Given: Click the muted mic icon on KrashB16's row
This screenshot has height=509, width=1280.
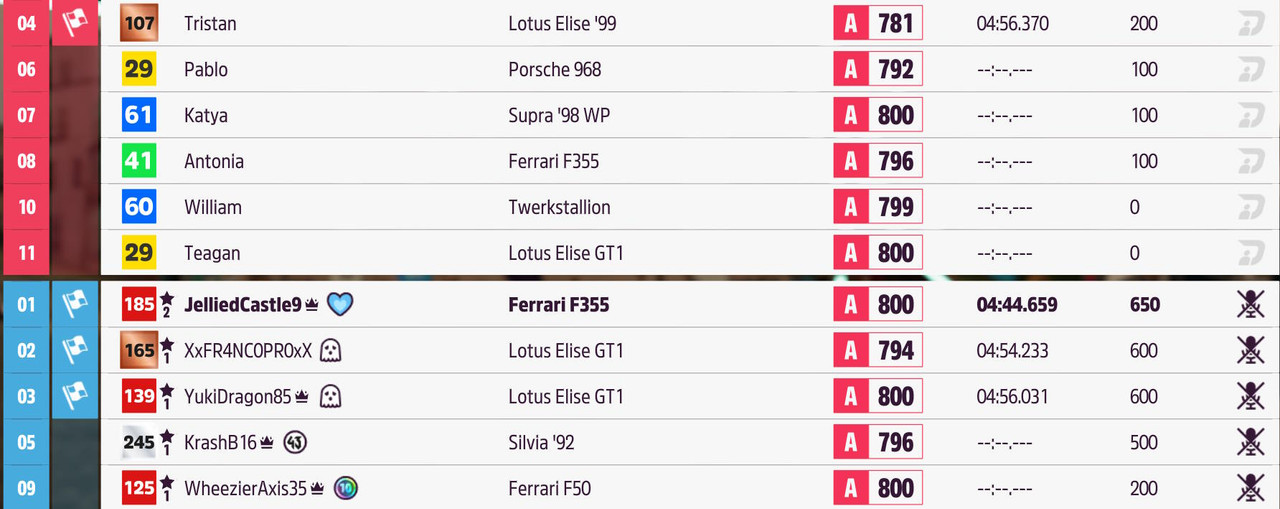Looking at the screenshot, I should pyautogui.click(x=1250, y=442).
